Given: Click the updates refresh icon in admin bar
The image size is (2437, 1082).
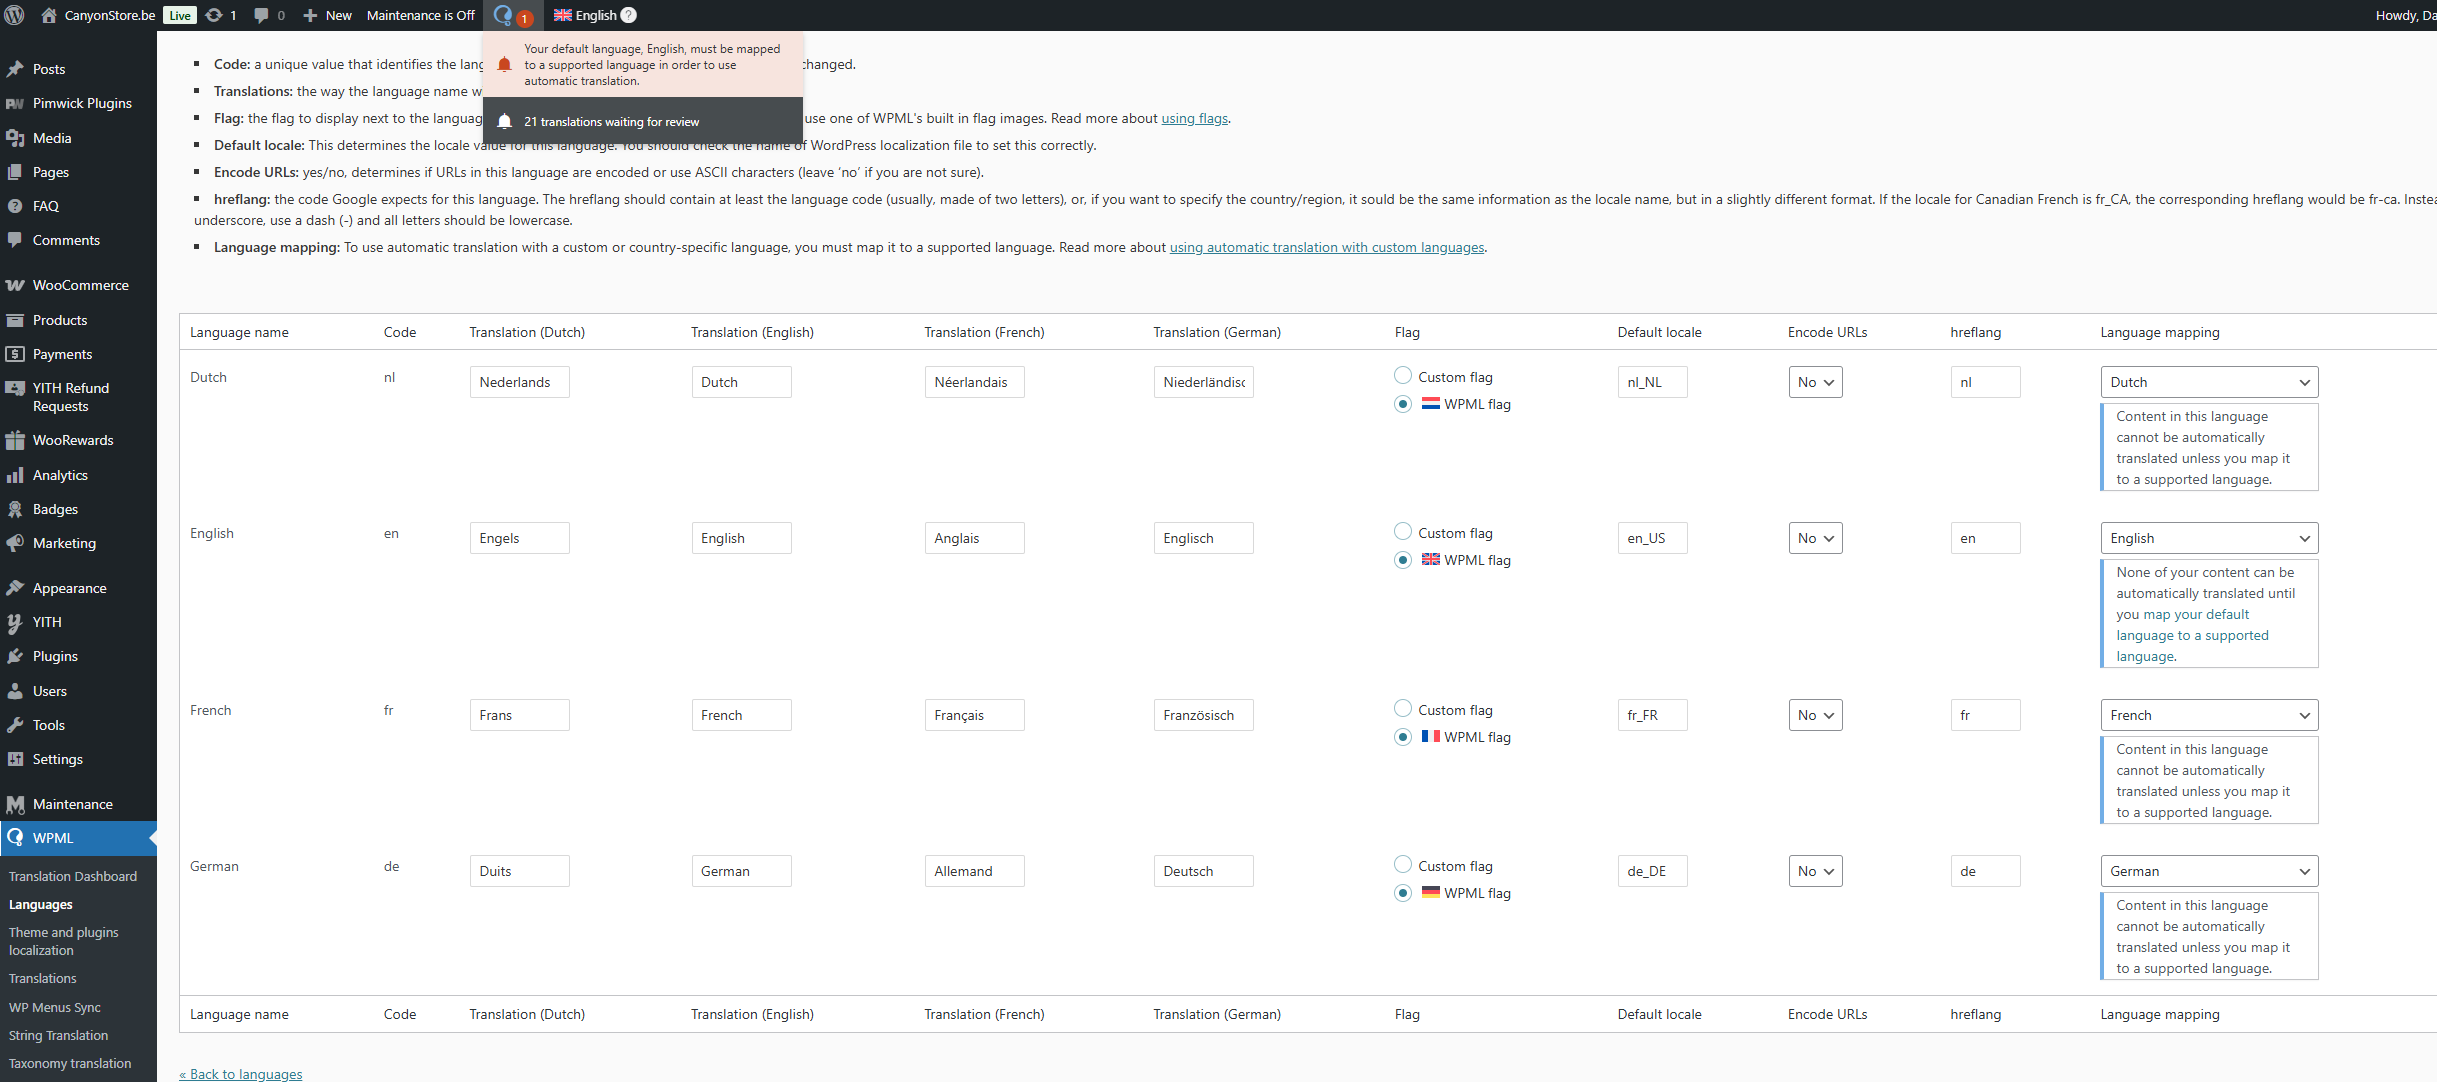Looking at the screenshot, I should point(213,15).
